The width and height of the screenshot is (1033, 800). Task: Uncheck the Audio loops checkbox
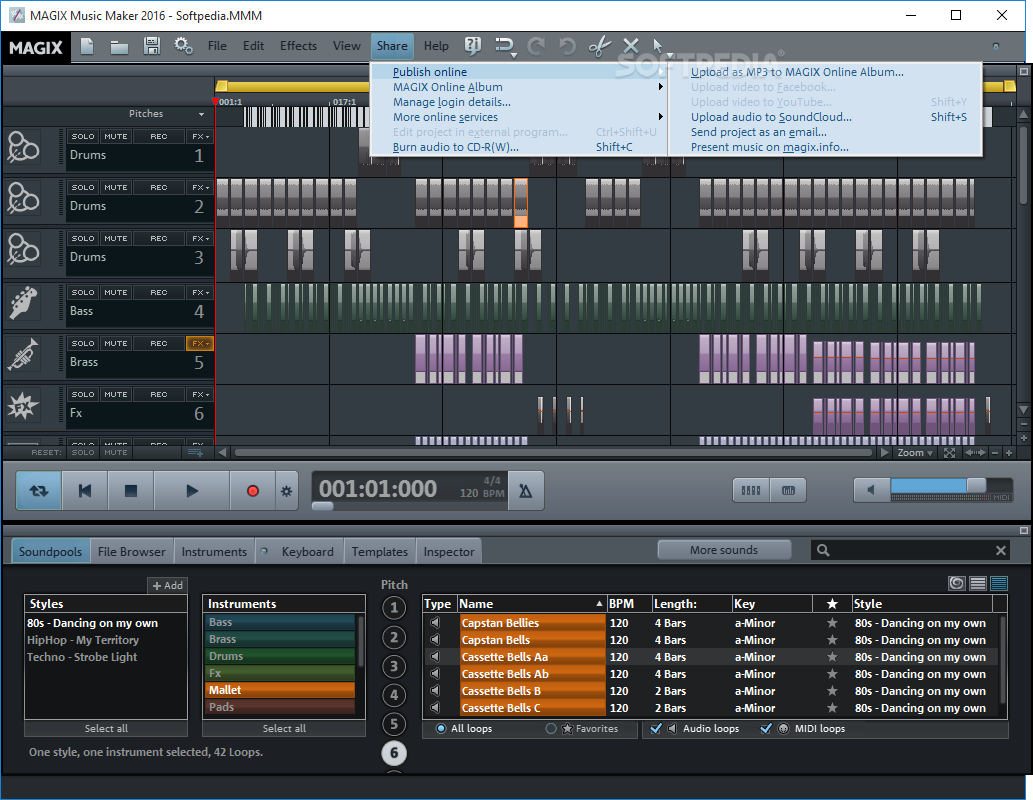coord(656,728)
